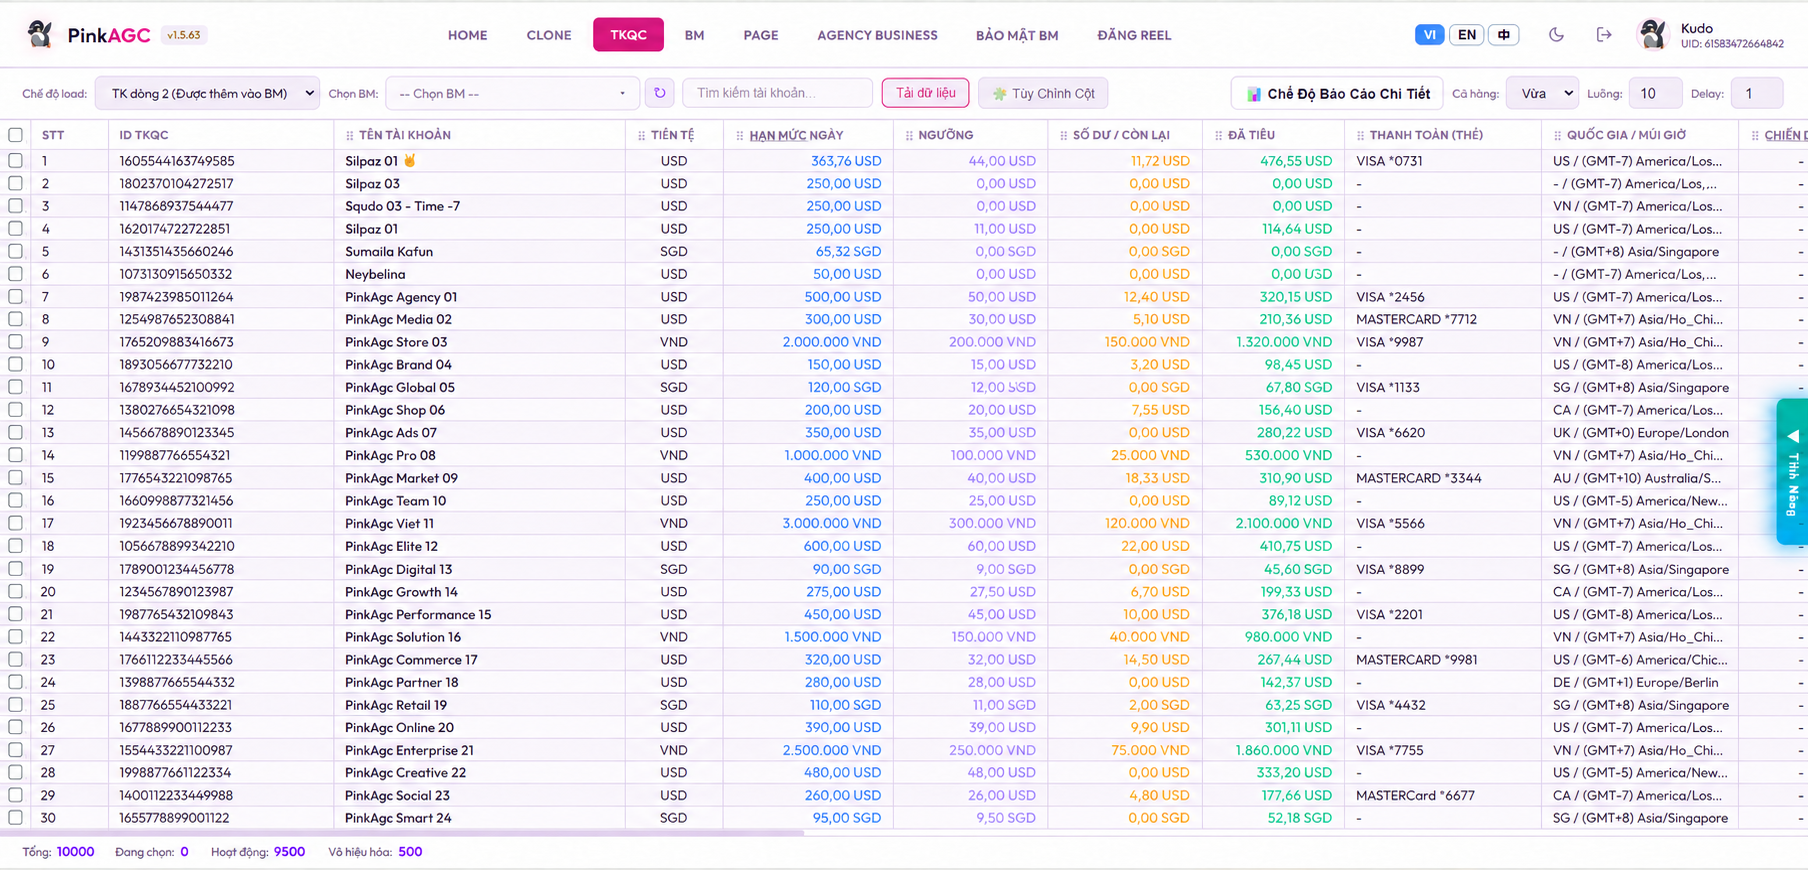Open Tùy Chỉnh Cột column settings
The height and width of the screenshot is (870, 1808).
(x=1043, y=93)
